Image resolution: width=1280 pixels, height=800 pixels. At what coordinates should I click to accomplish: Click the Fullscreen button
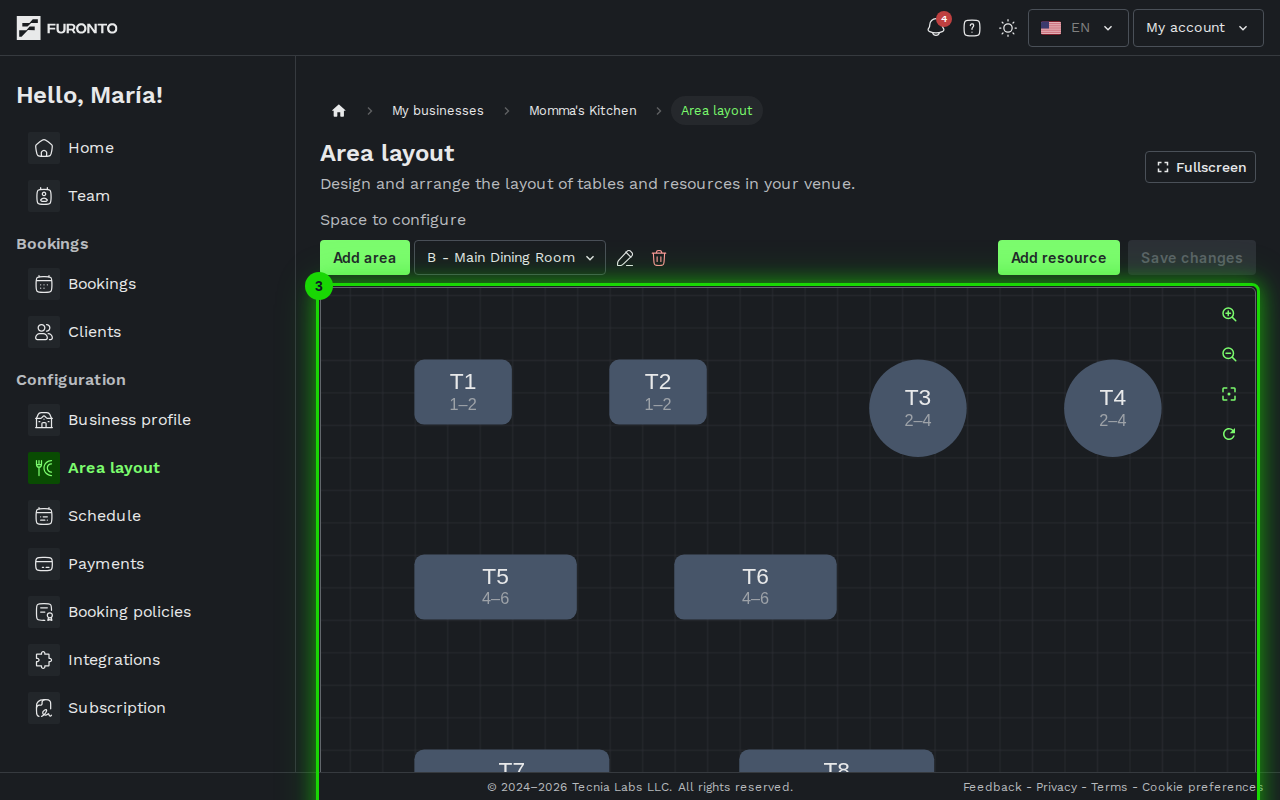tap(1200, 167)
